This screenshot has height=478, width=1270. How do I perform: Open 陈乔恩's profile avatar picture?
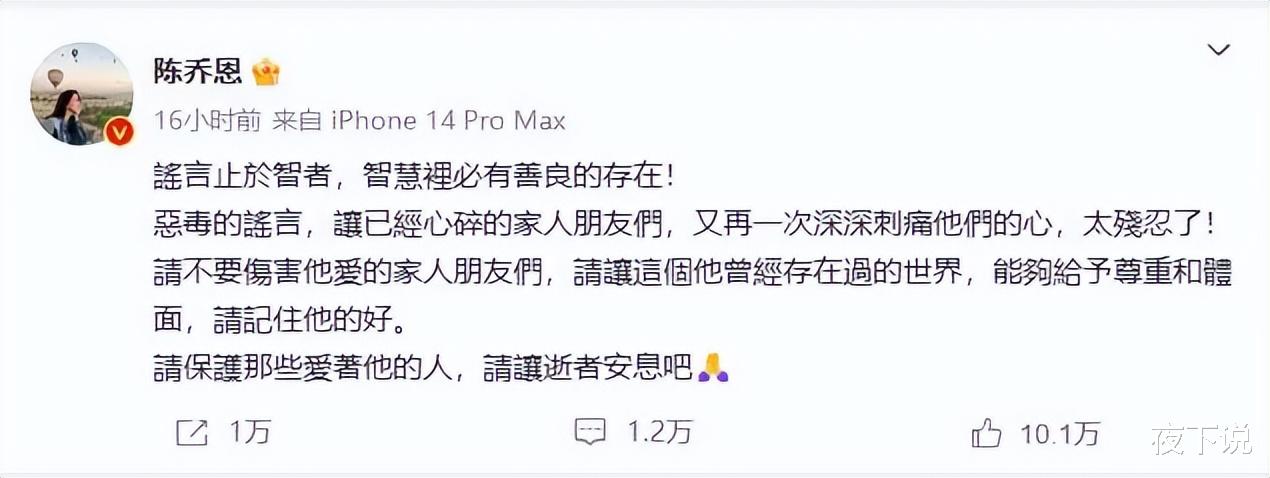coord(82,94)
